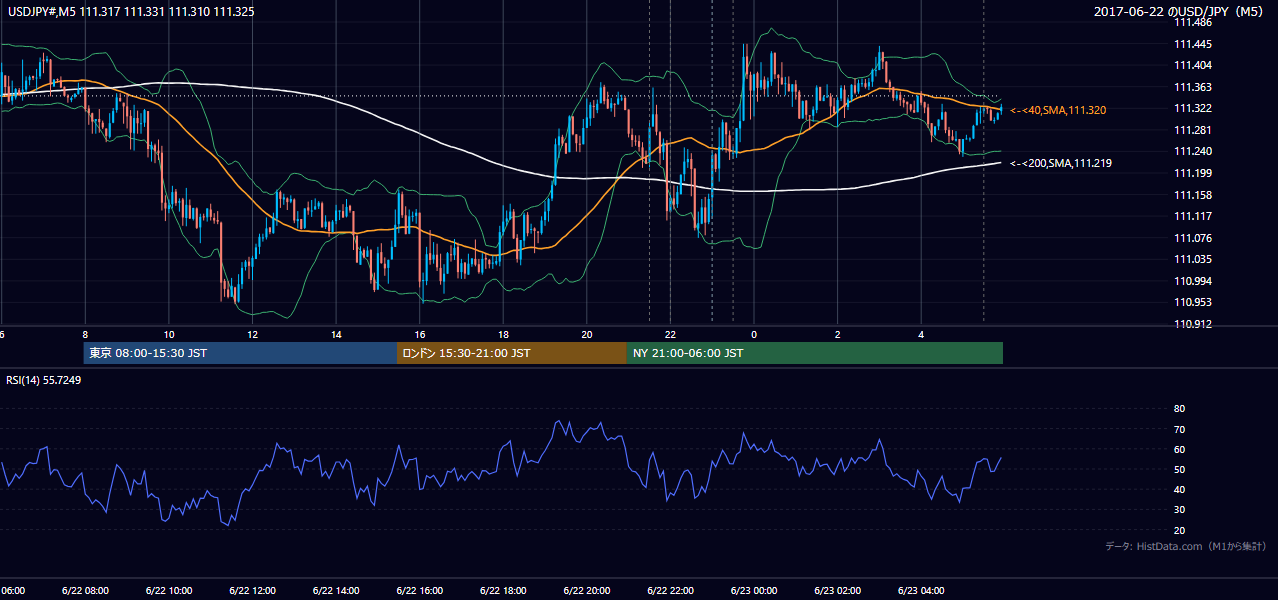Screen dimensions: 1278x600
Task: Click the 2017-06-22 のUSD/JPY (M5) heading
Action: tap(1180, 11)
